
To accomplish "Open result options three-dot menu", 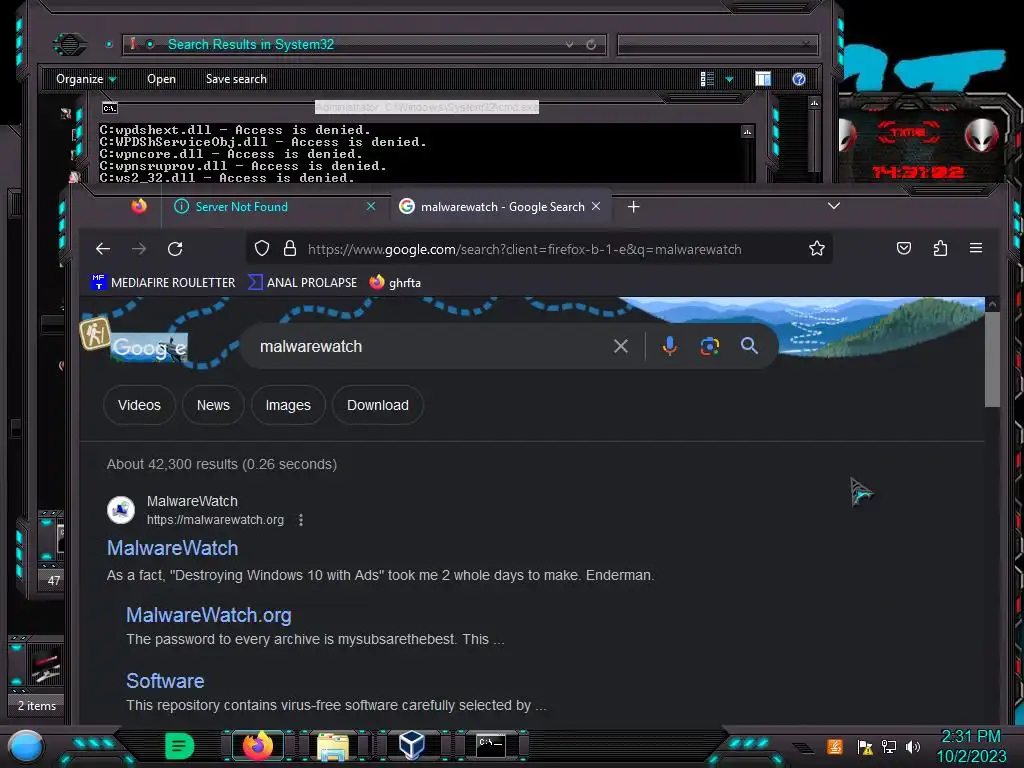I will coord(300,520).
